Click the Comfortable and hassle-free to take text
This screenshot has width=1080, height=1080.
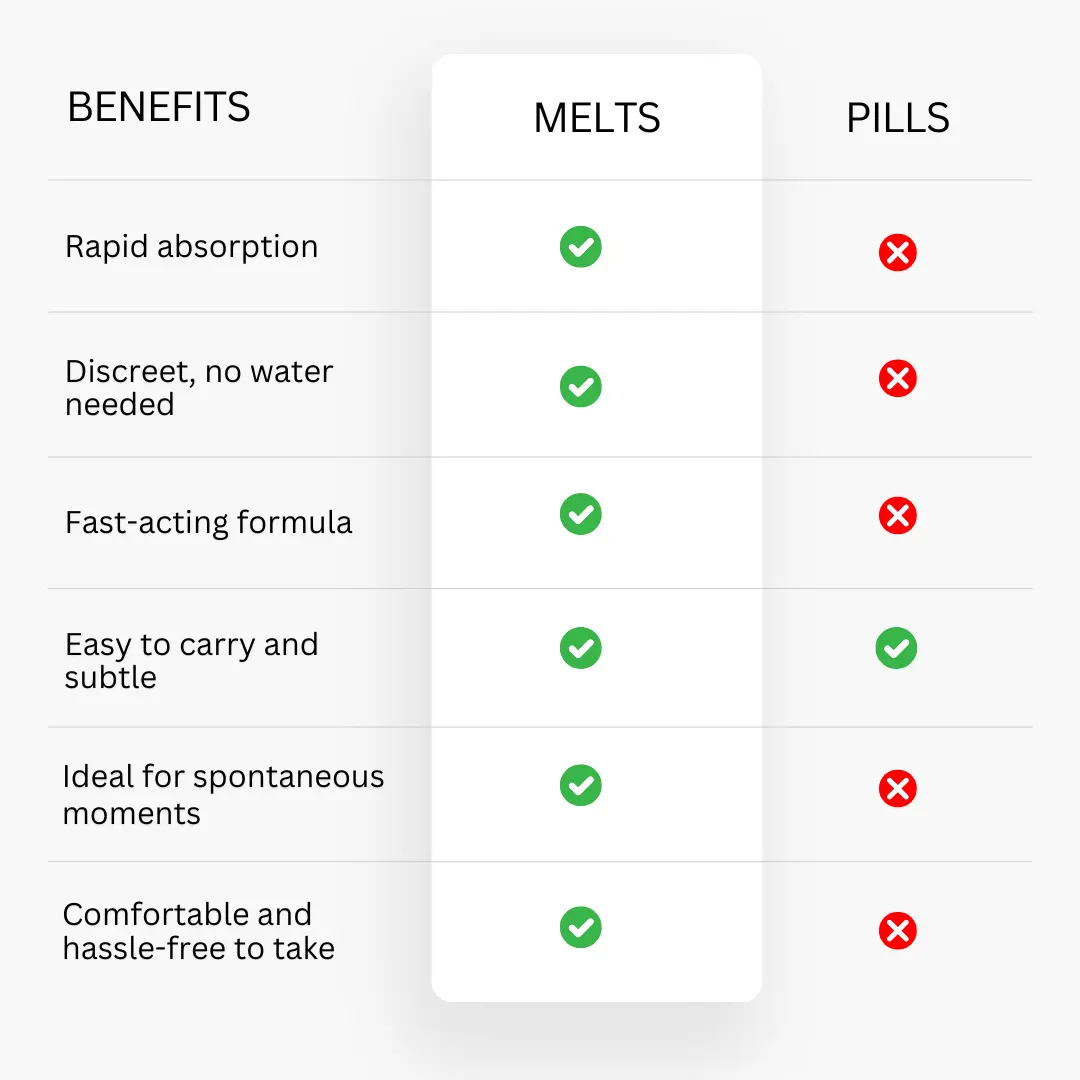click(198, 931)
